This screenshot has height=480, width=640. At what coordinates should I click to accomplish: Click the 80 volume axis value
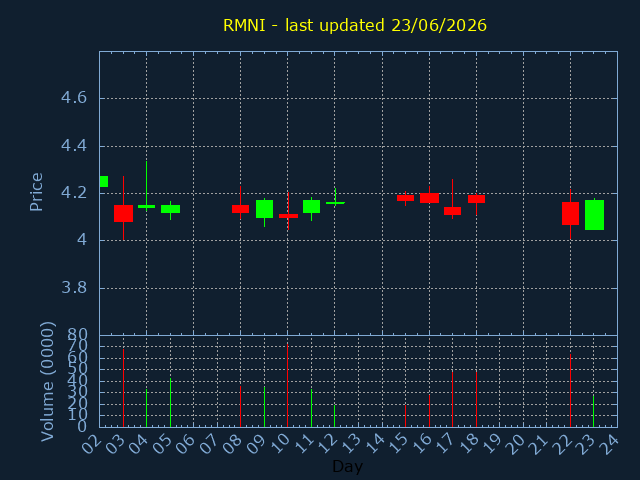(77, 336)
